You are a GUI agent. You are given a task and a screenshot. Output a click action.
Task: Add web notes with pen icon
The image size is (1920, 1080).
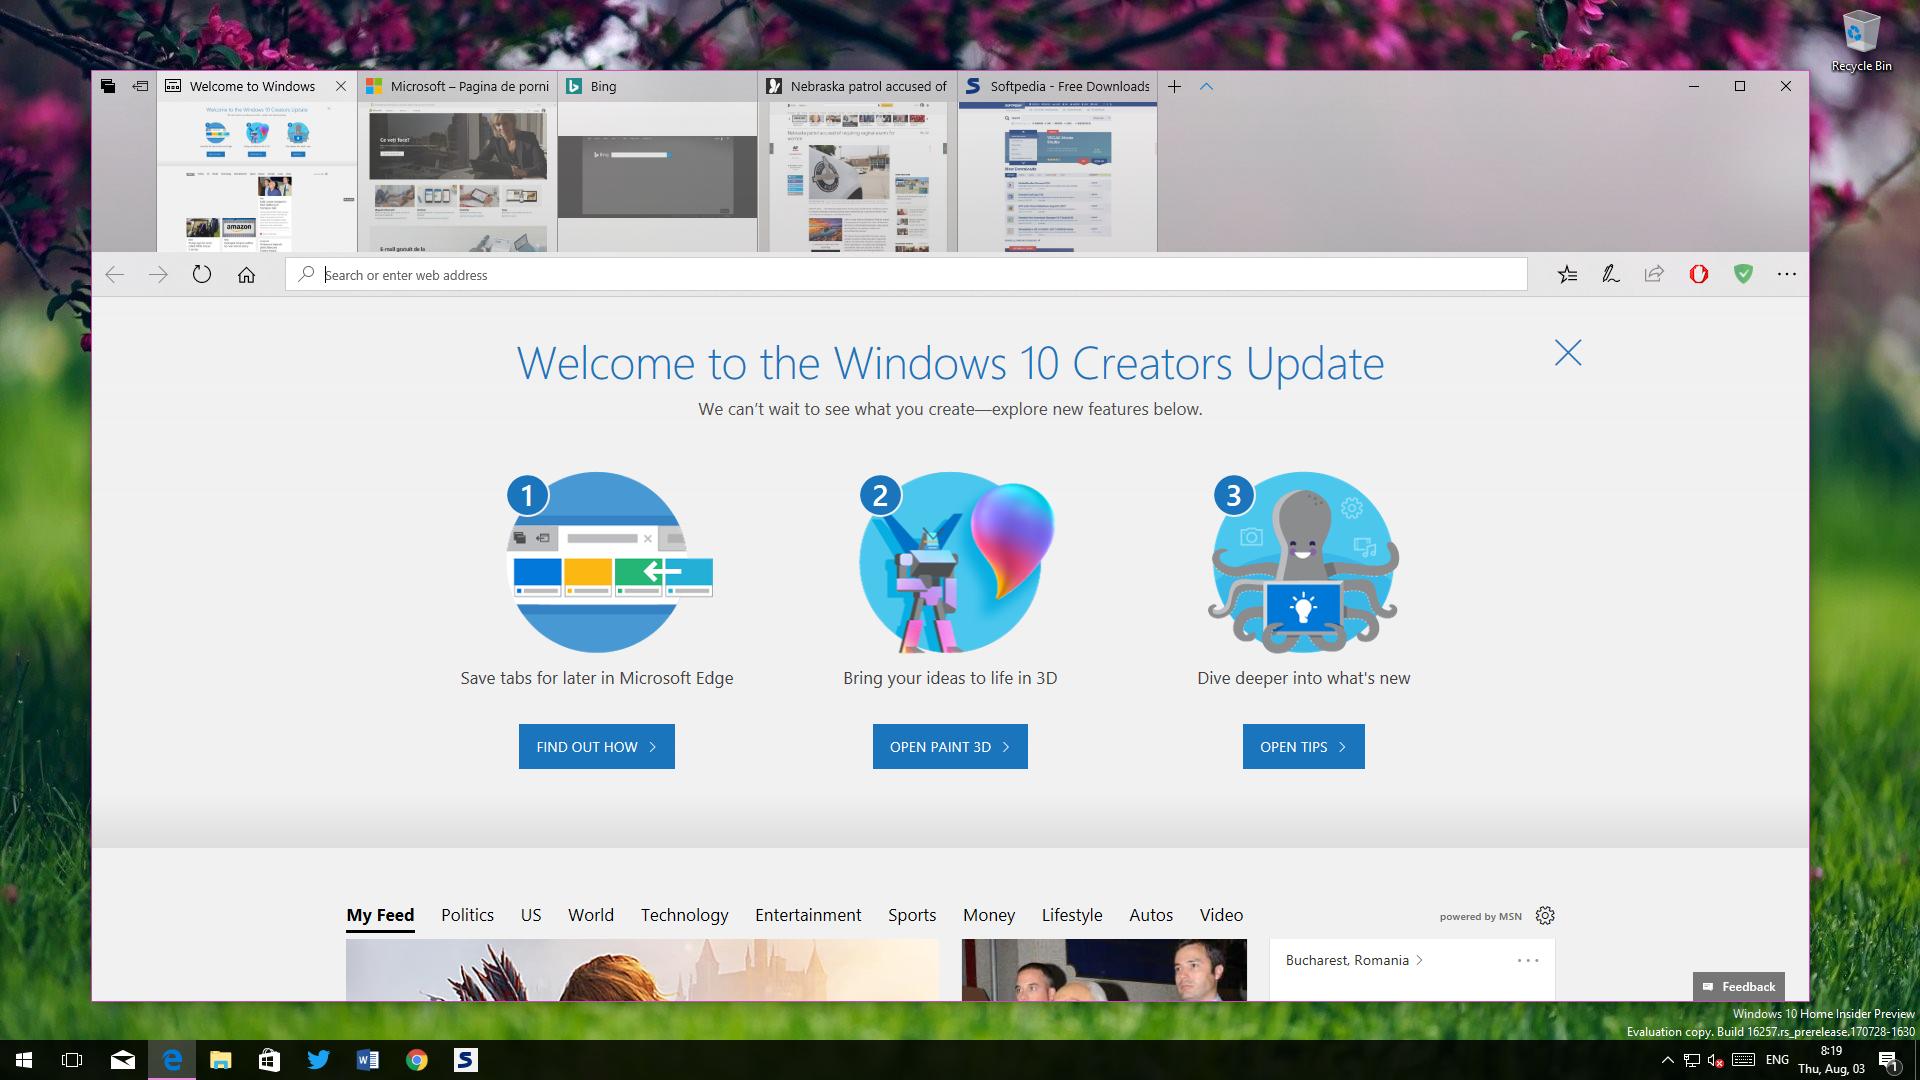point(1610,274)
